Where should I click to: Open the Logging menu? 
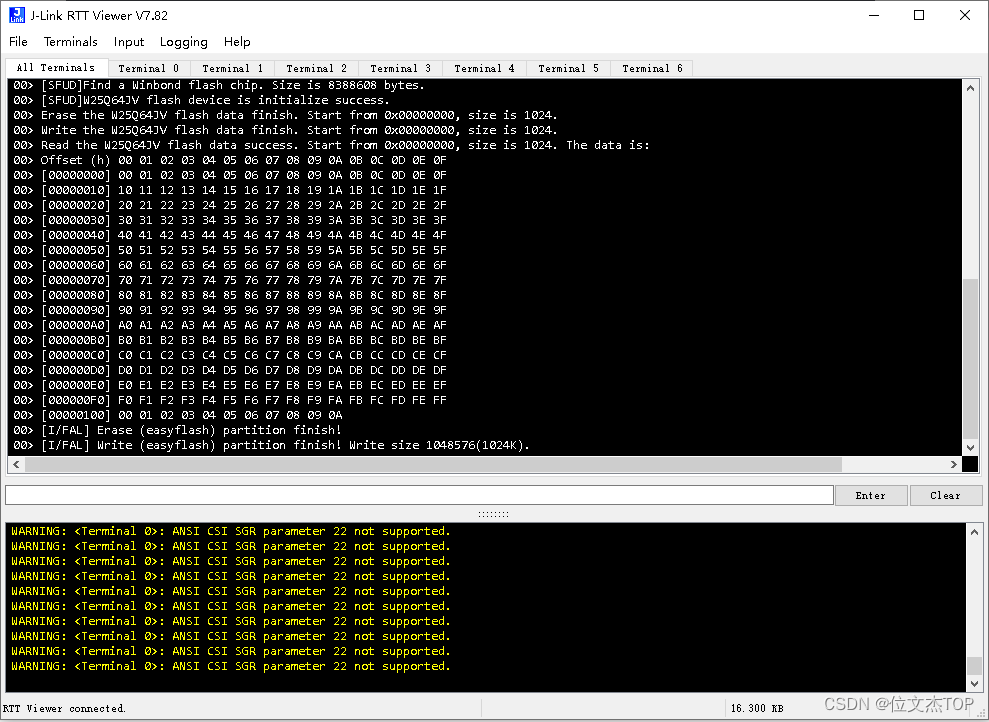pyautogui.click(x=183, y=42)
